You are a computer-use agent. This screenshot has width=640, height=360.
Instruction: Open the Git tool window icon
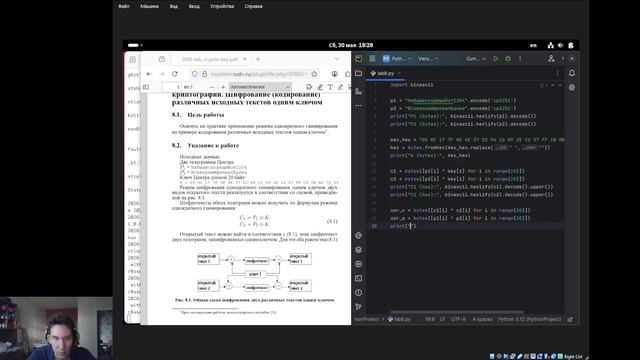(x=358, y=307)
